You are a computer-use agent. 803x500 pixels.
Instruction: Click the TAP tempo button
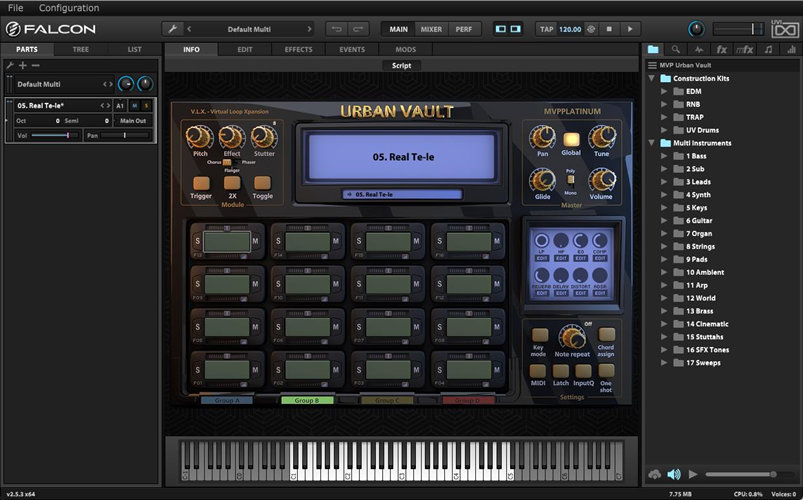[546, 29]
